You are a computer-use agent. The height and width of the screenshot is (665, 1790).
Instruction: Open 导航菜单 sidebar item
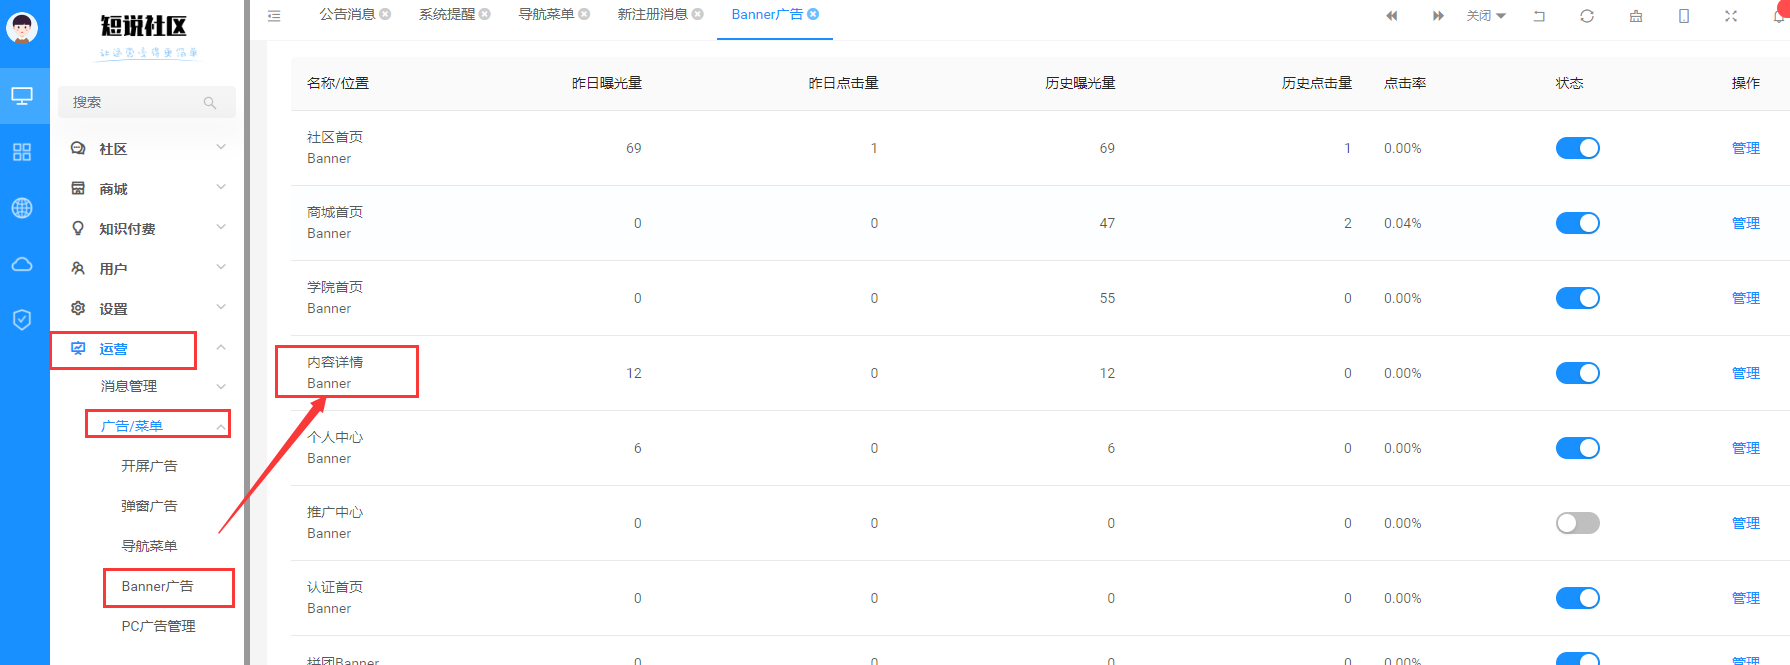pos(149,546)
